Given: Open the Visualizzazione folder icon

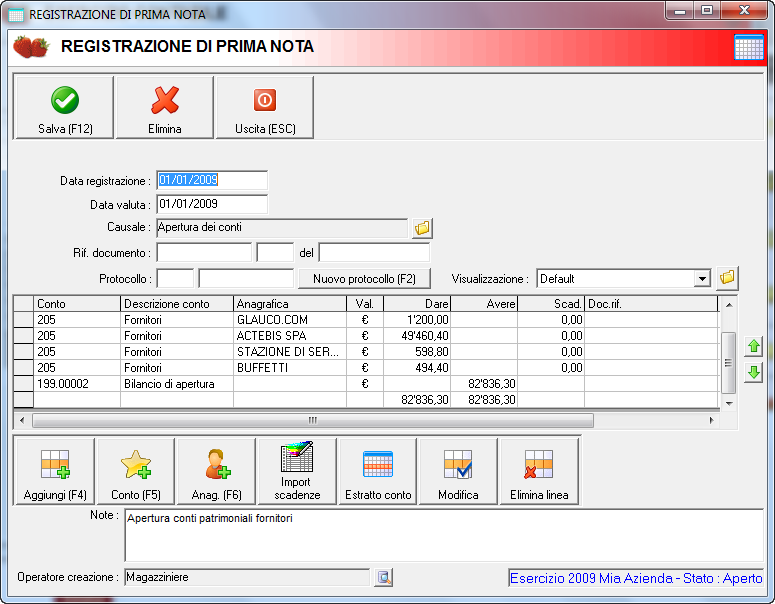Looking at the screenshot, I should (728, 278).
